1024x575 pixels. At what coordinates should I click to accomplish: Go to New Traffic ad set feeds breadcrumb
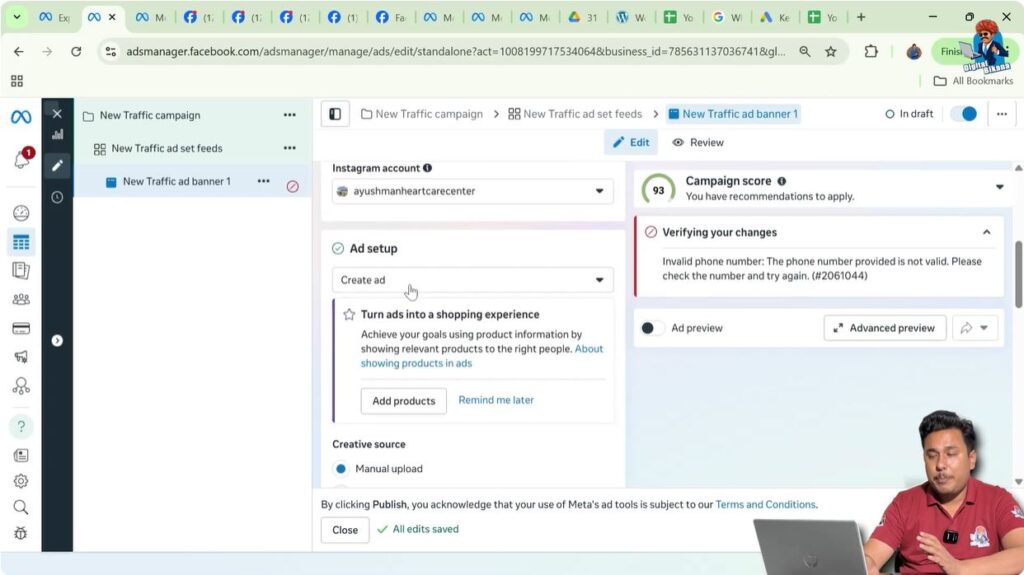(x=575, y=114)
